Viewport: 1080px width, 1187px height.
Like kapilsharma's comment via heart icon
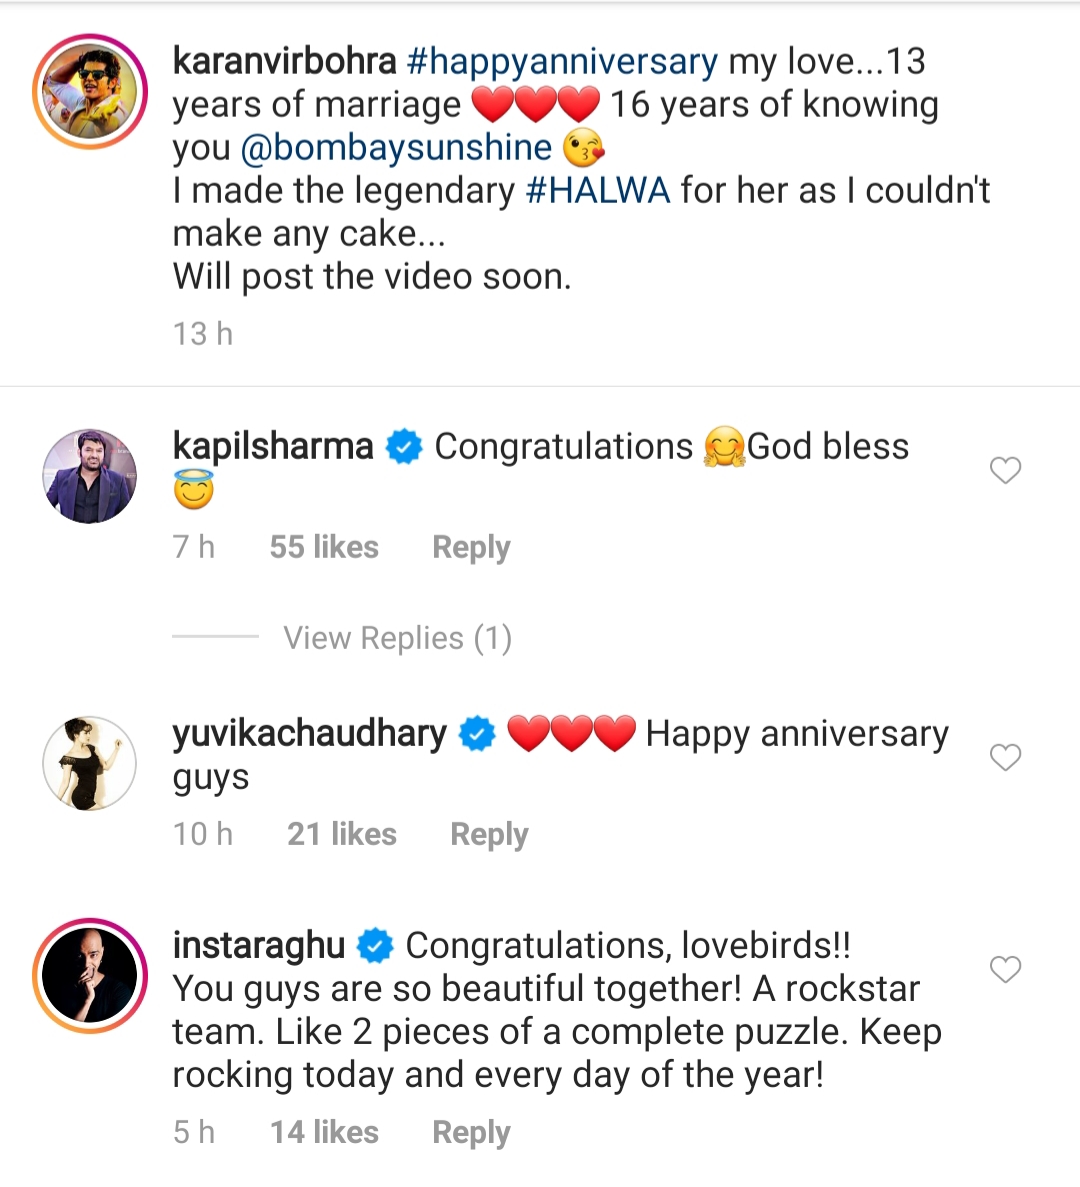pos(1005,470)
